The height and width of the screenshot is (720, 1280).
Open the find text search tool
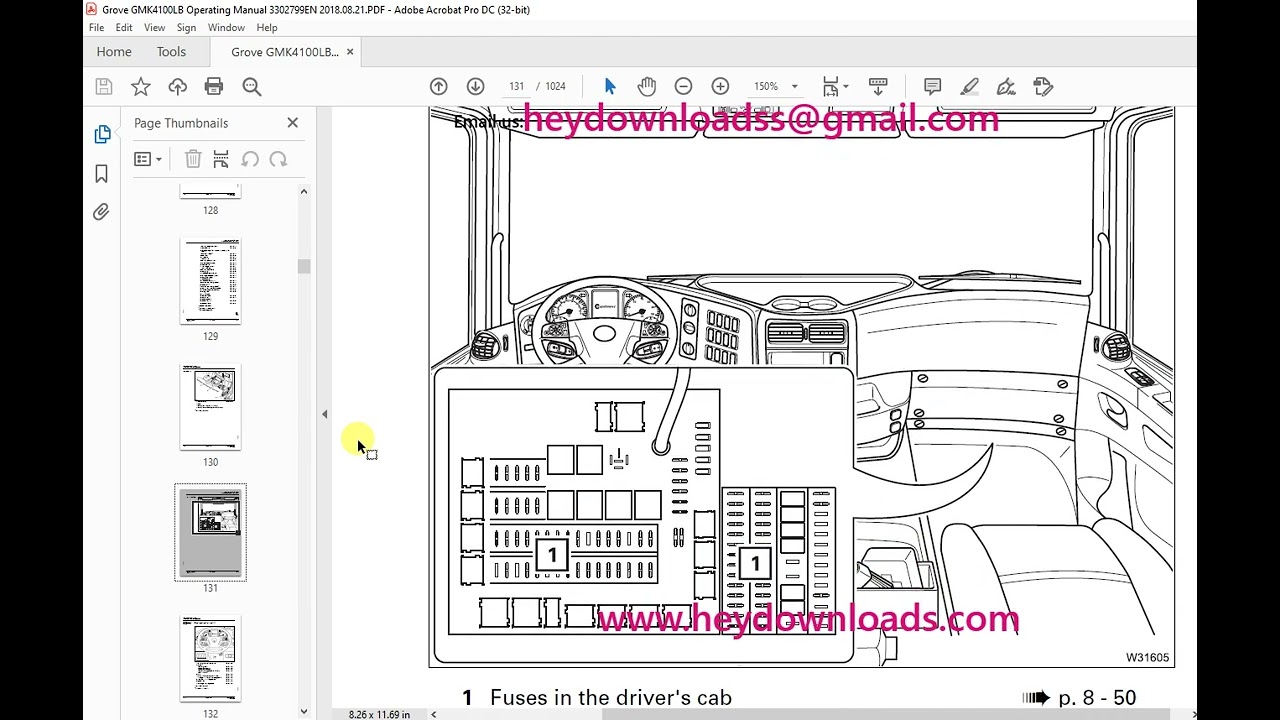click(x=252, y=87)
